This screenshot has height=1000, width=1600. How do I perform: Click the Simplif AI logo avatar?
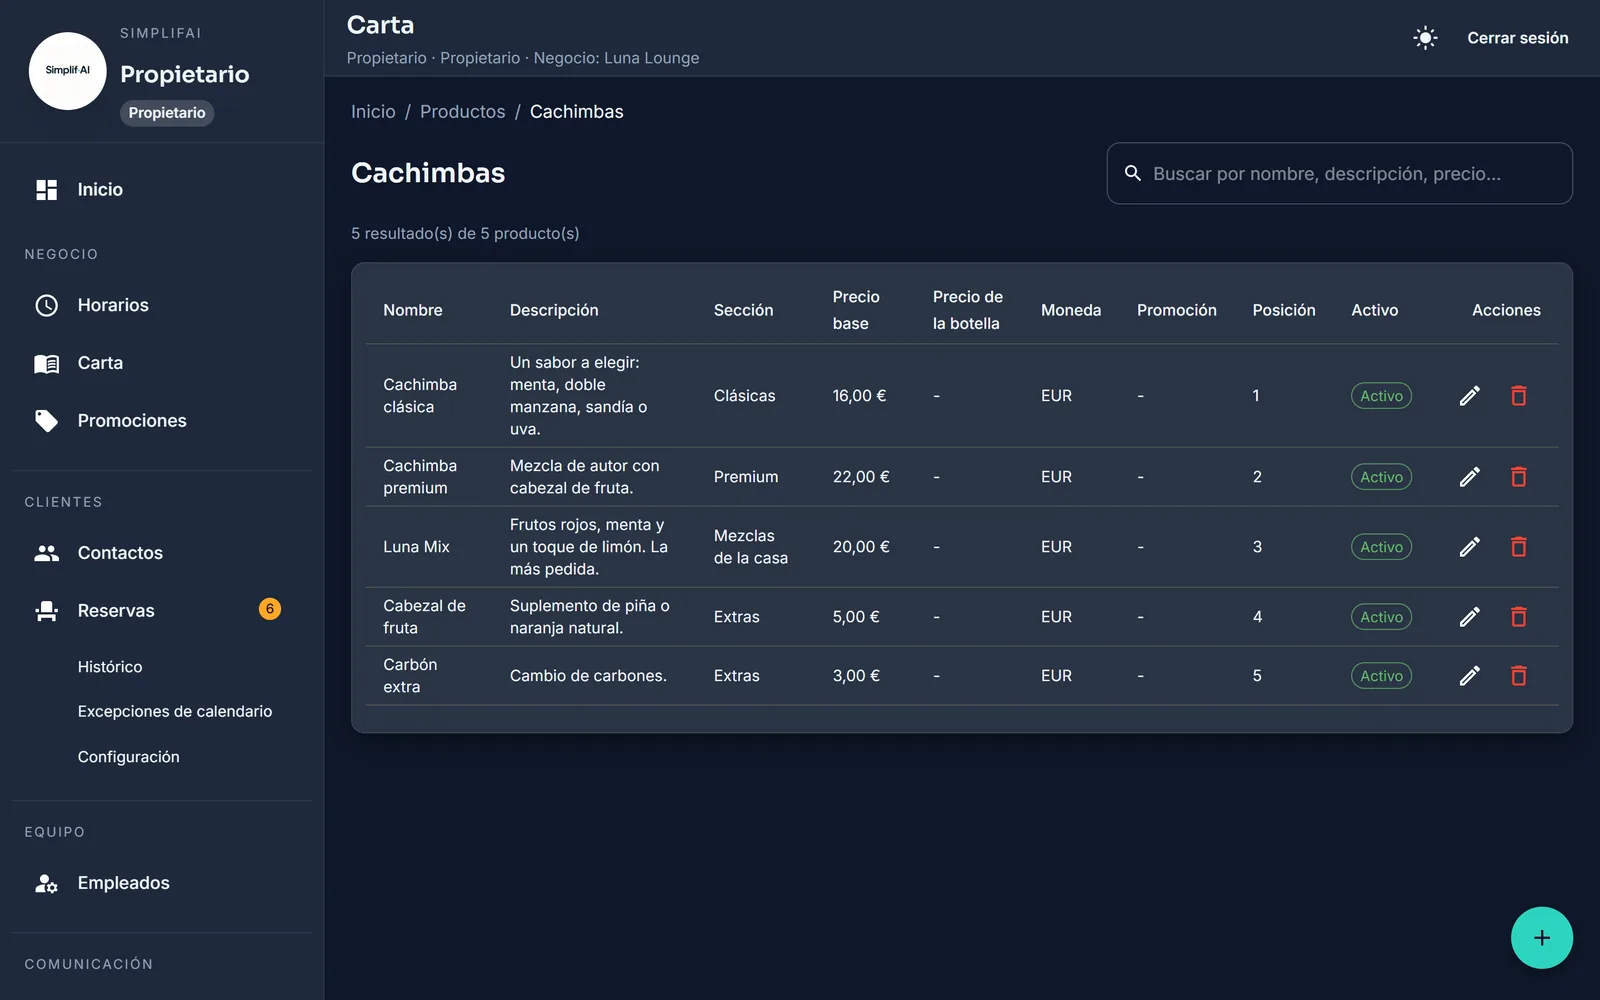point(68,71)
